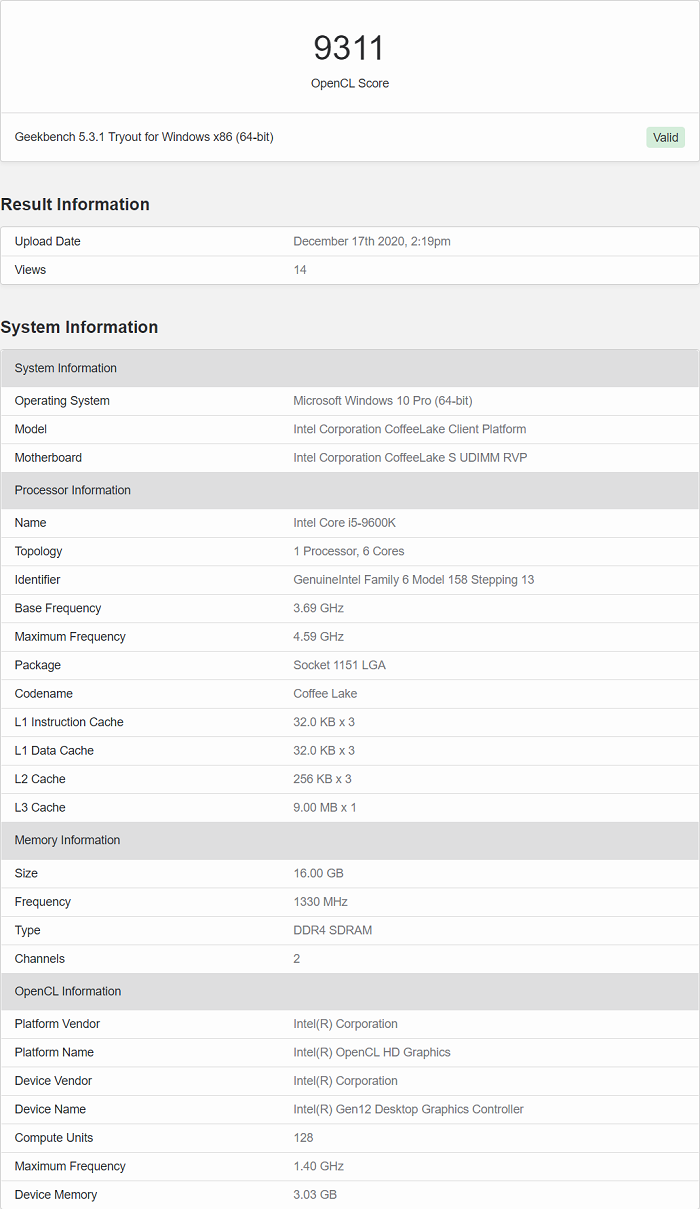This screenshot has width=700, height=1209.
Task: Click the Processor Information section header
Action: (73, 490)
